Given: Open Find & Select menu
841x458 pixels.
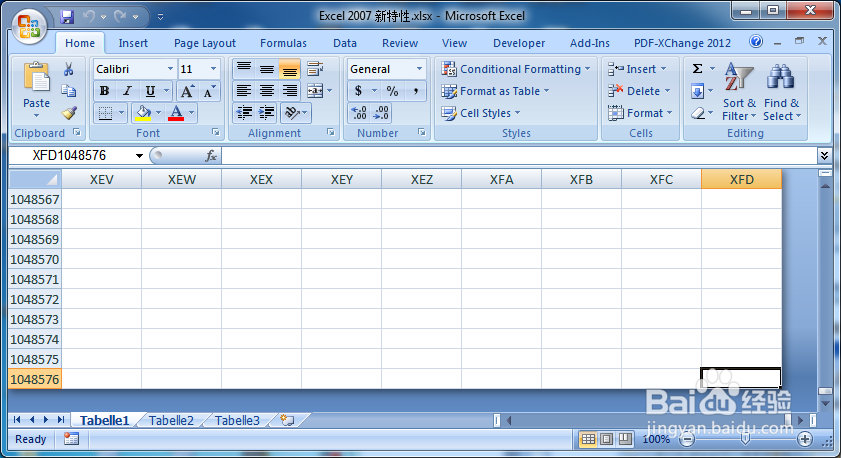Looking at the screenshot, I should point(781,92).
